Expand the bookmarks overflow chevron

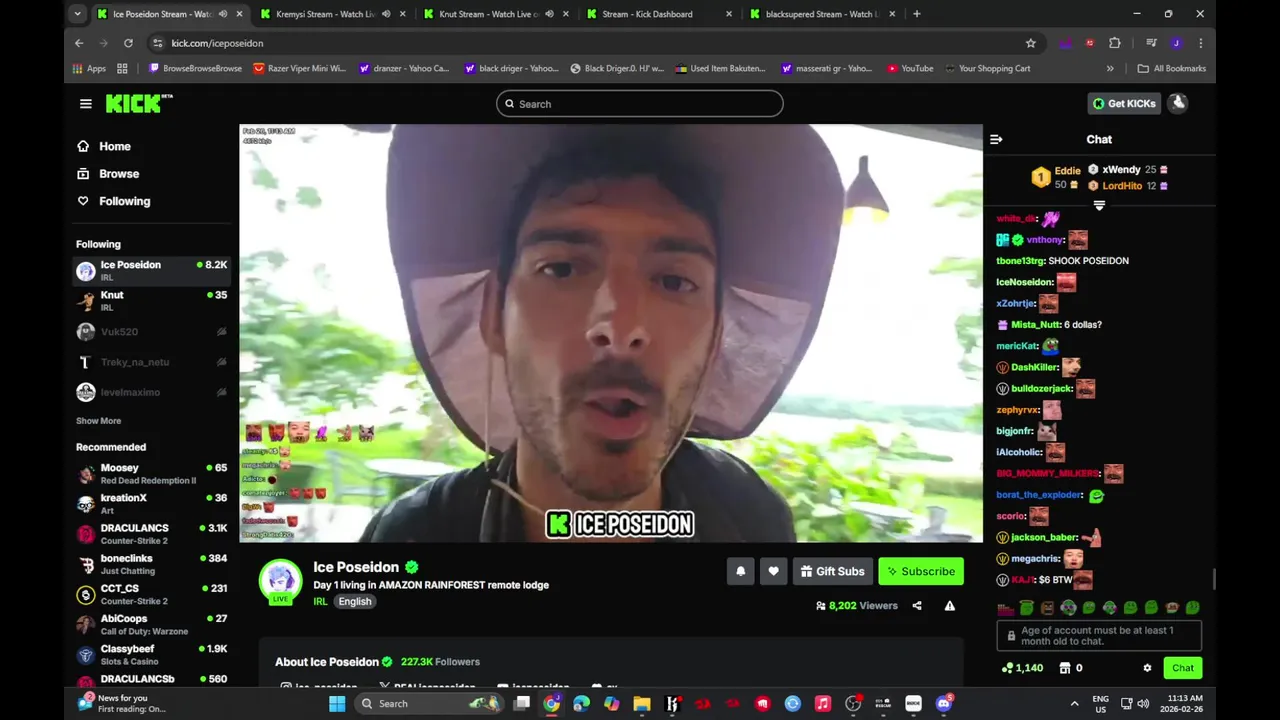click(1110, 68)
